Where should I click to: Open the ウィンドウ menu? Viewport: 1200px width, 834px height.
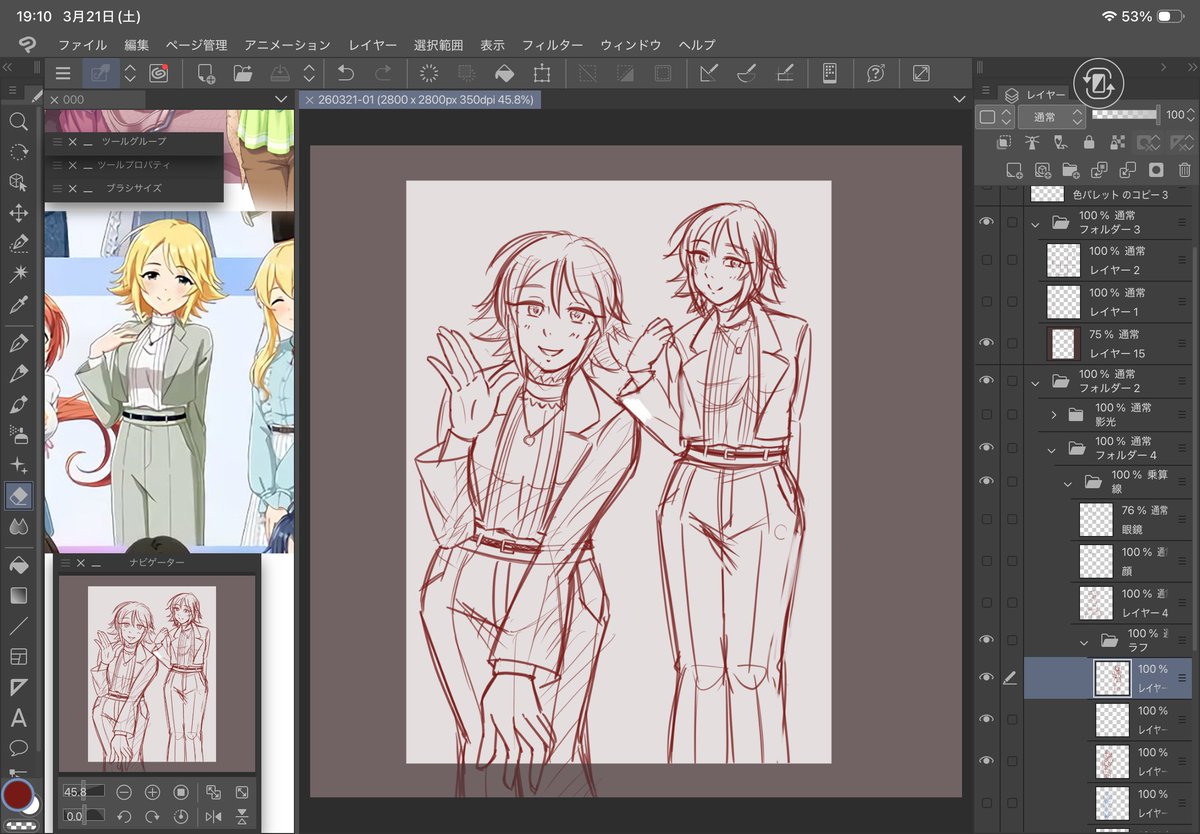630,45
